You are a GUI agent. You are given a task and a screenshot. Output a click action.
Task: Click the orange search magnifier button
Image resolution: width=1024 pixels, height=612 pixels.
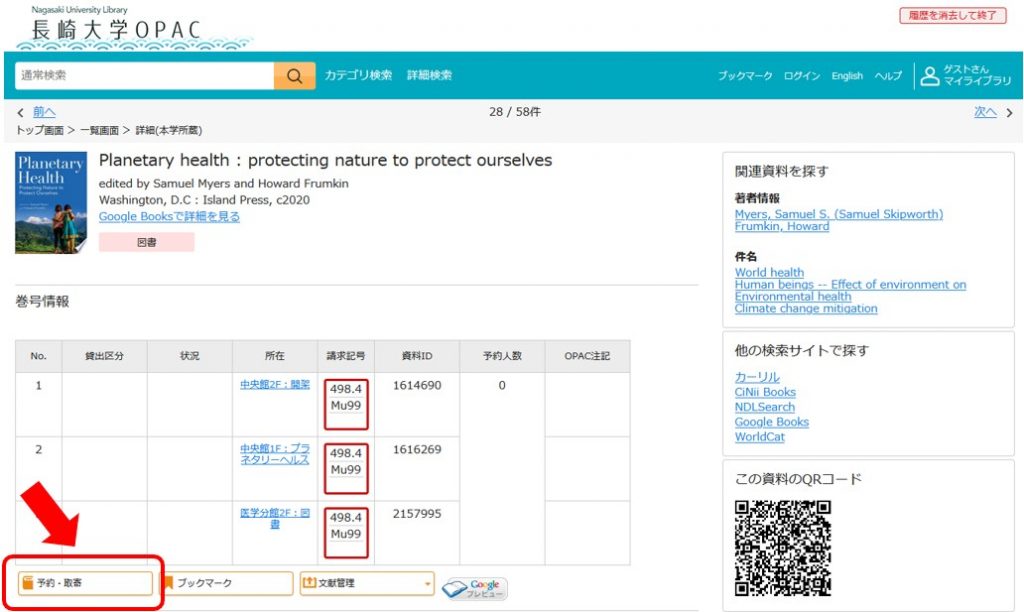294,76
